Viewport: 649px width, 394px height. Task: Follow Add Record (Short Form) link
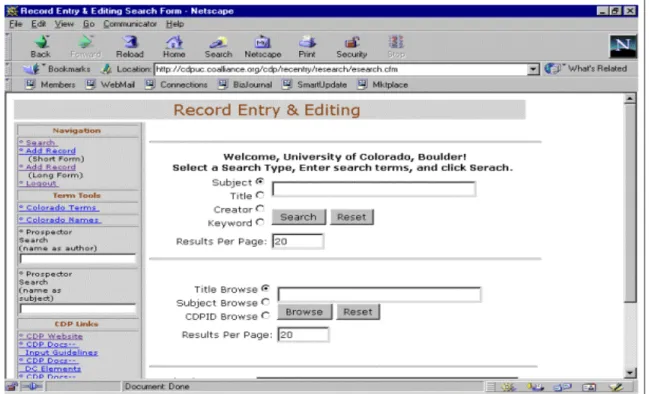[48, 151]
